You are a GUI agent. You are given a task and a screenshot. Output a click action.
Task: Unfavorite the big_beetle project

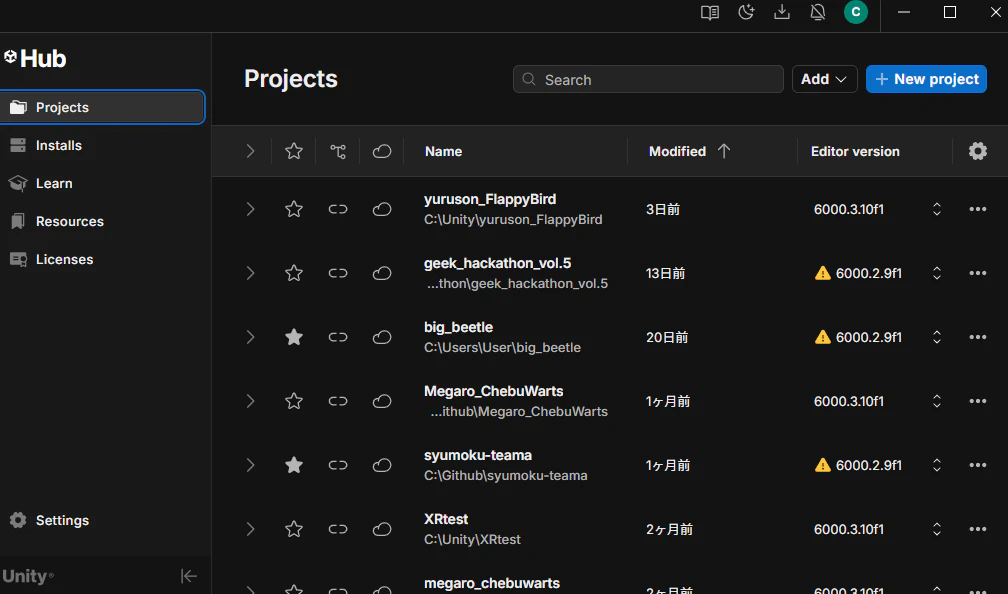tap(294, 337)
